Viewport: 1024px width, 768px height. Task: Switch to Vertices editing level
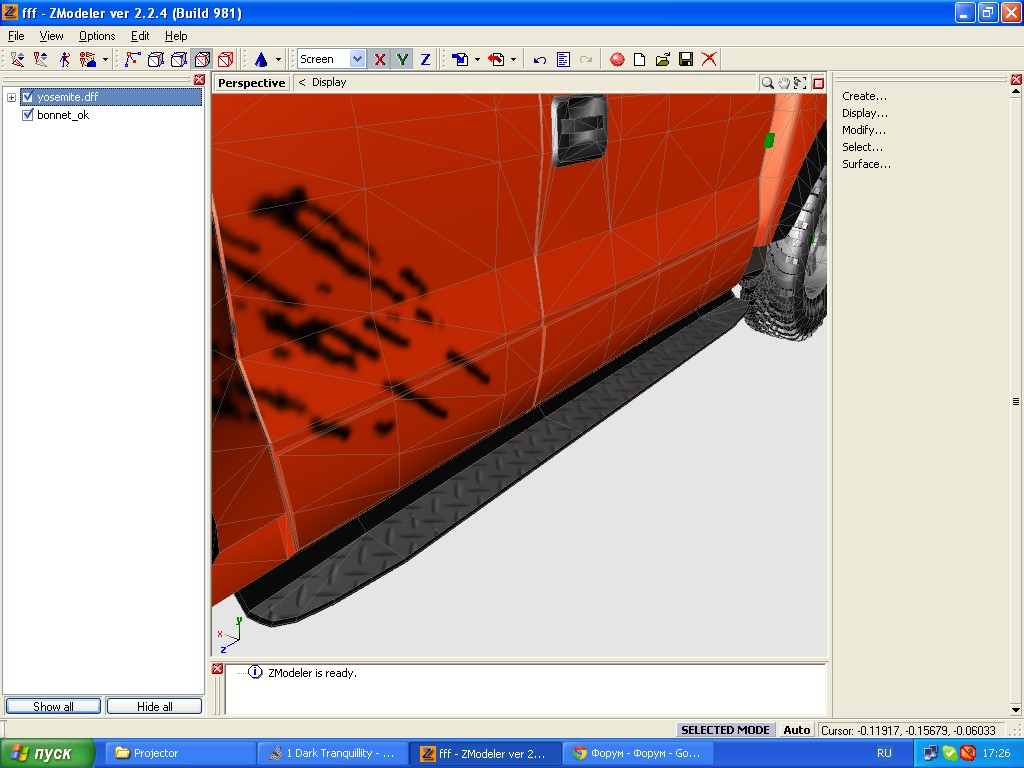(x=133, y=59)
